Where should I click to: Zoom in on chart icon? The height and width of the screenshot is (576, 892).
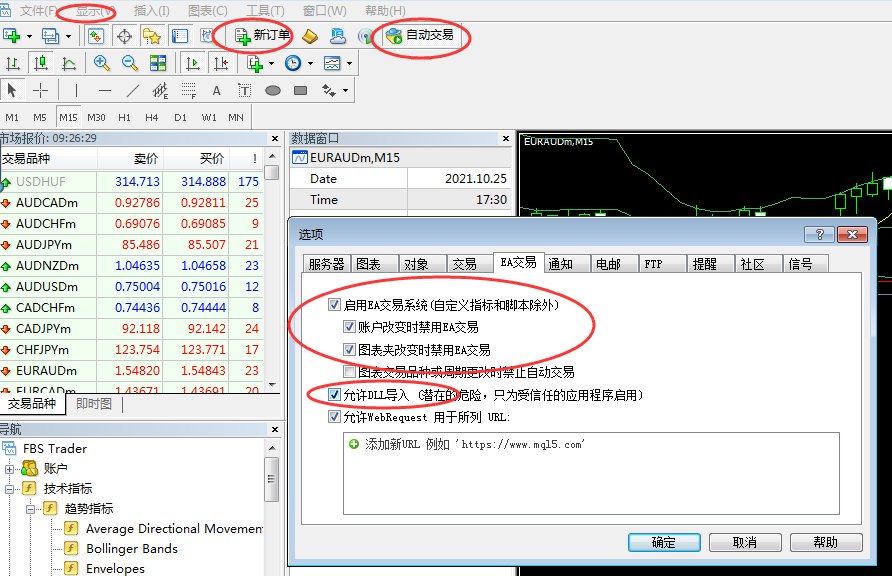pyautogui.click(x=102, y=63)
